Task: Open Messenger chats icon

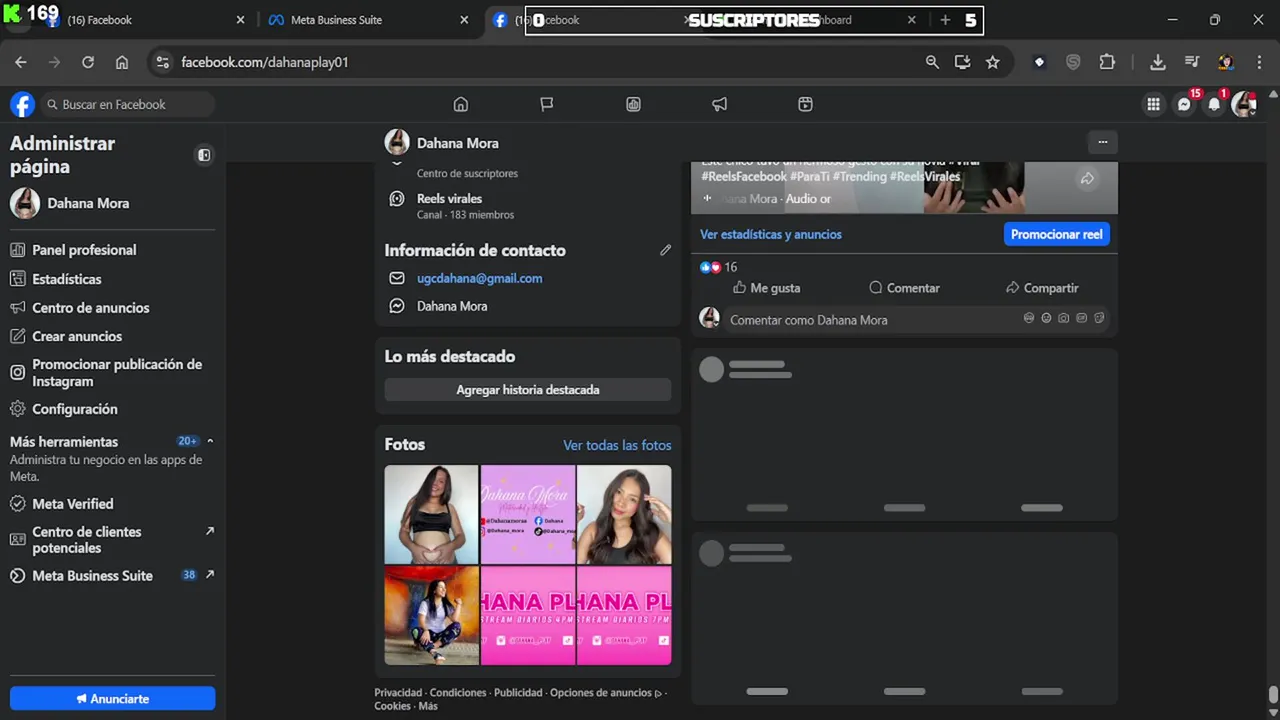Action: 1184,104
